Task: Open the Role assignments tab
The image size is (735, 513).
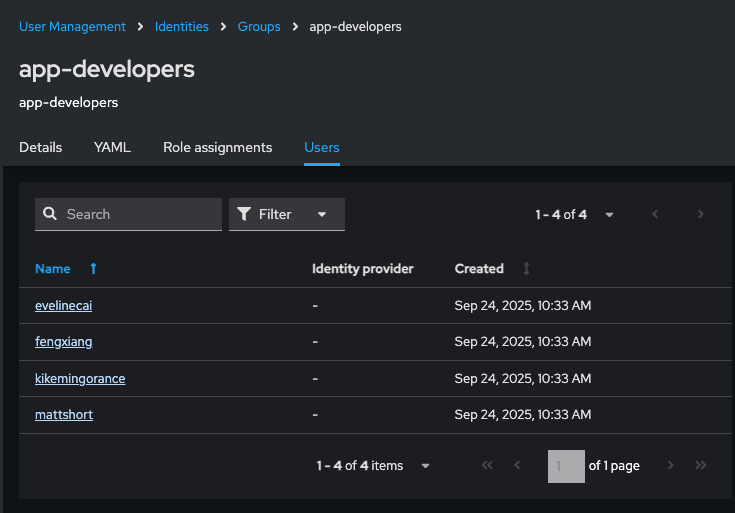Action: coord(217,147)
